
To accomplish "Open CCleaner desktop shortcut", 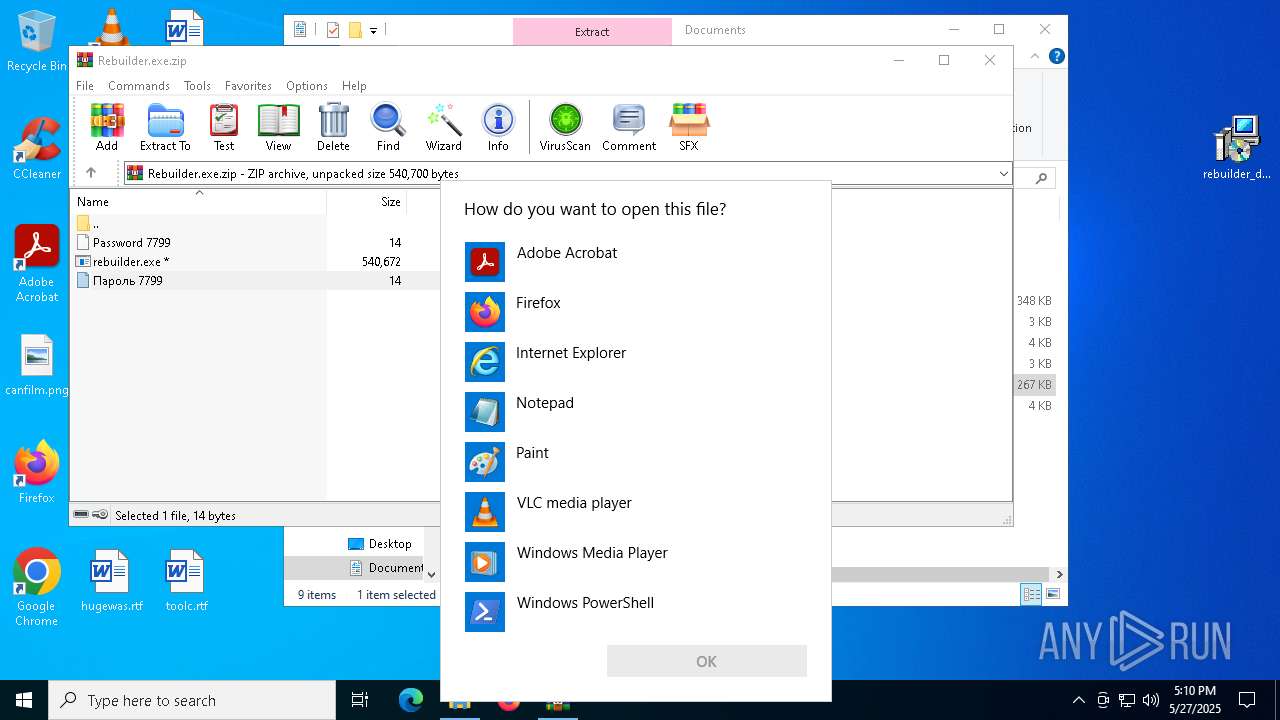I will coord(37,148).
